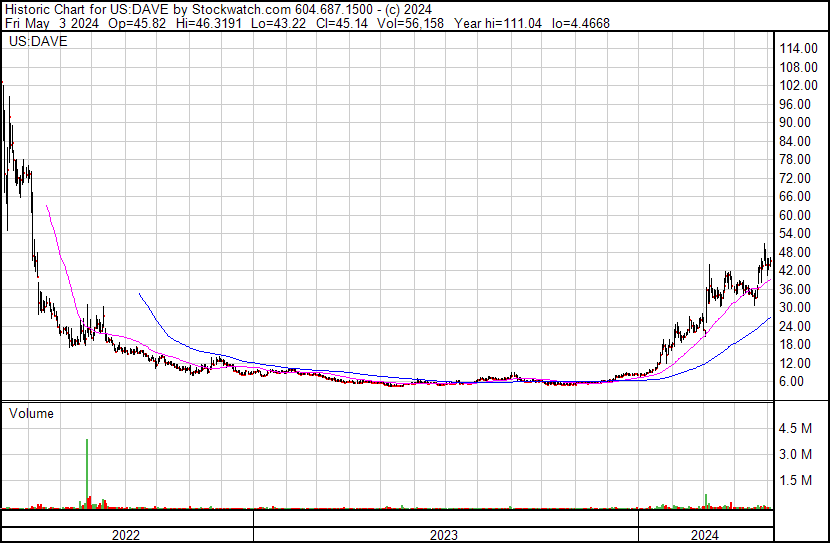Image resolution: width=830 pixels, height=543 pixels.
Task: Click the 'Year hi=111.04' text
Action: (x=498, y=23)
